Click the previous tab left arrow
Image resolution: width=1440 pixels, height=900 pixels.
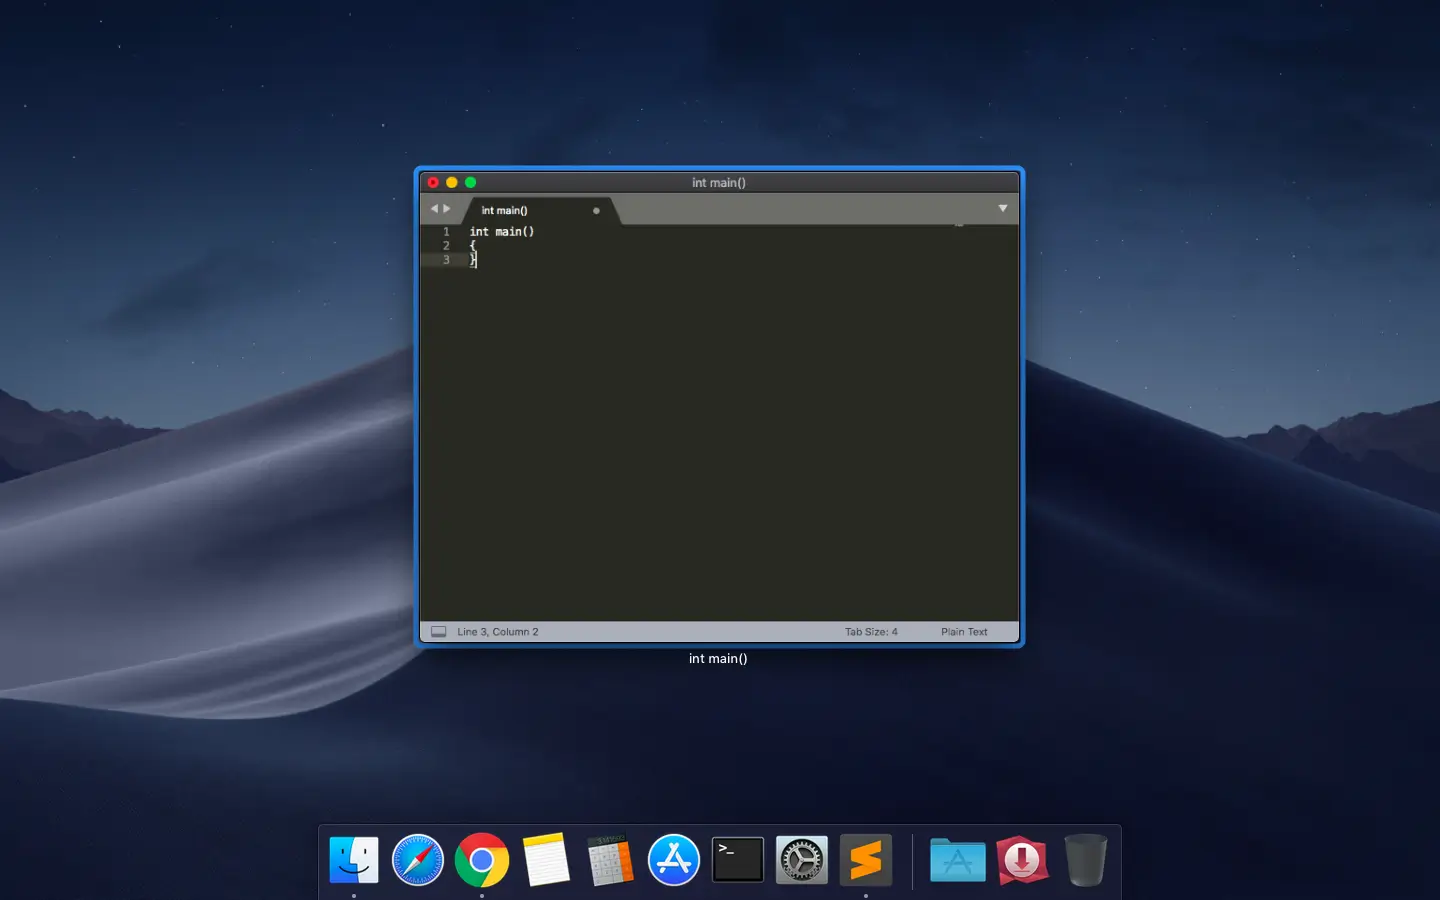[x=434, y=209]
